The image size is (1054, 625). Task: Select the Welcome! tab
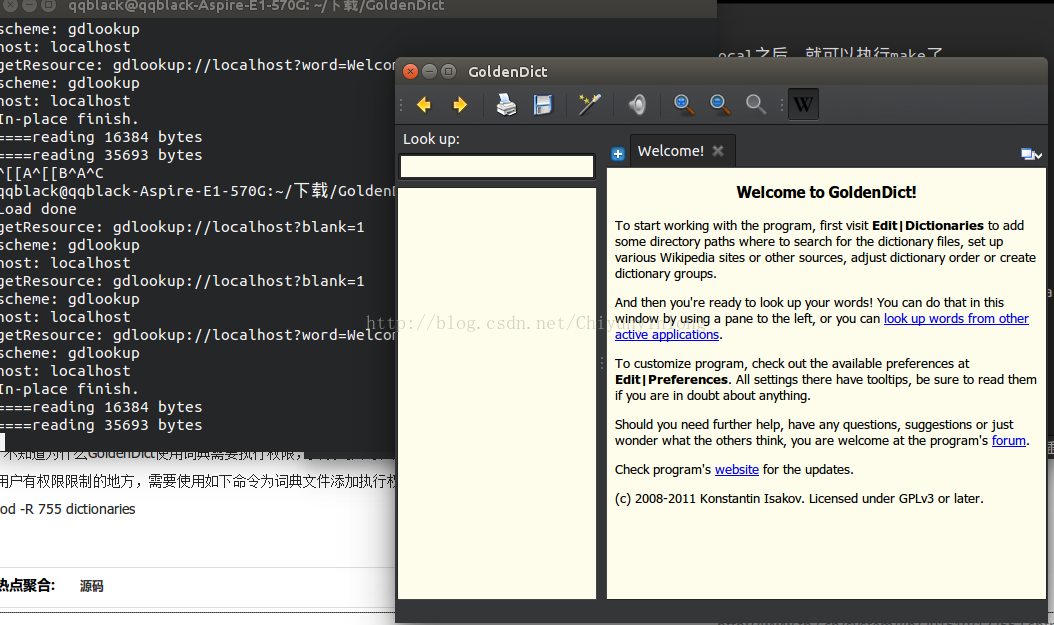pyautogui.click(x=670, y=151)
